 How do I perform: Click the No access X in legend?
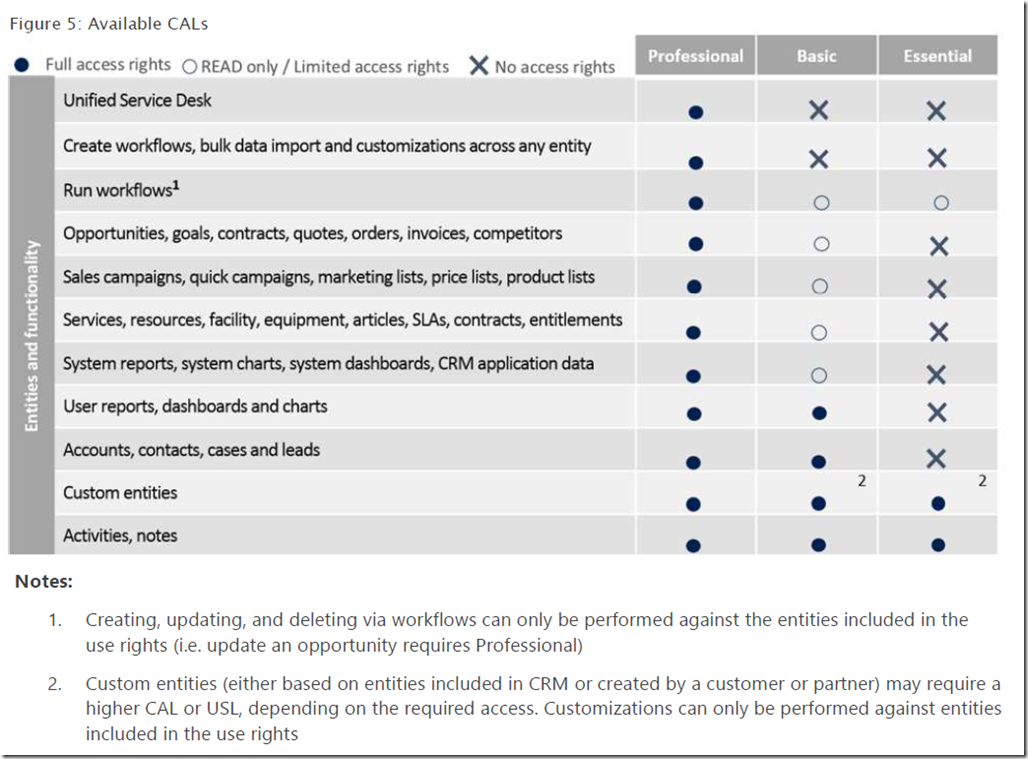pos(479,66)
